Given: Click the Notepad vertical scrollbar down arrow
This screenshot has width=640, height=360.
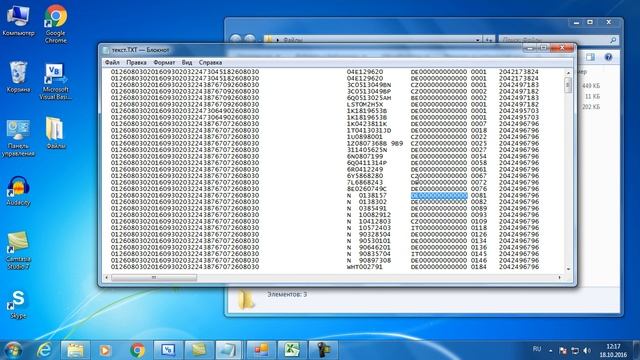Looking at the screenshot, I should click(568, 269).
